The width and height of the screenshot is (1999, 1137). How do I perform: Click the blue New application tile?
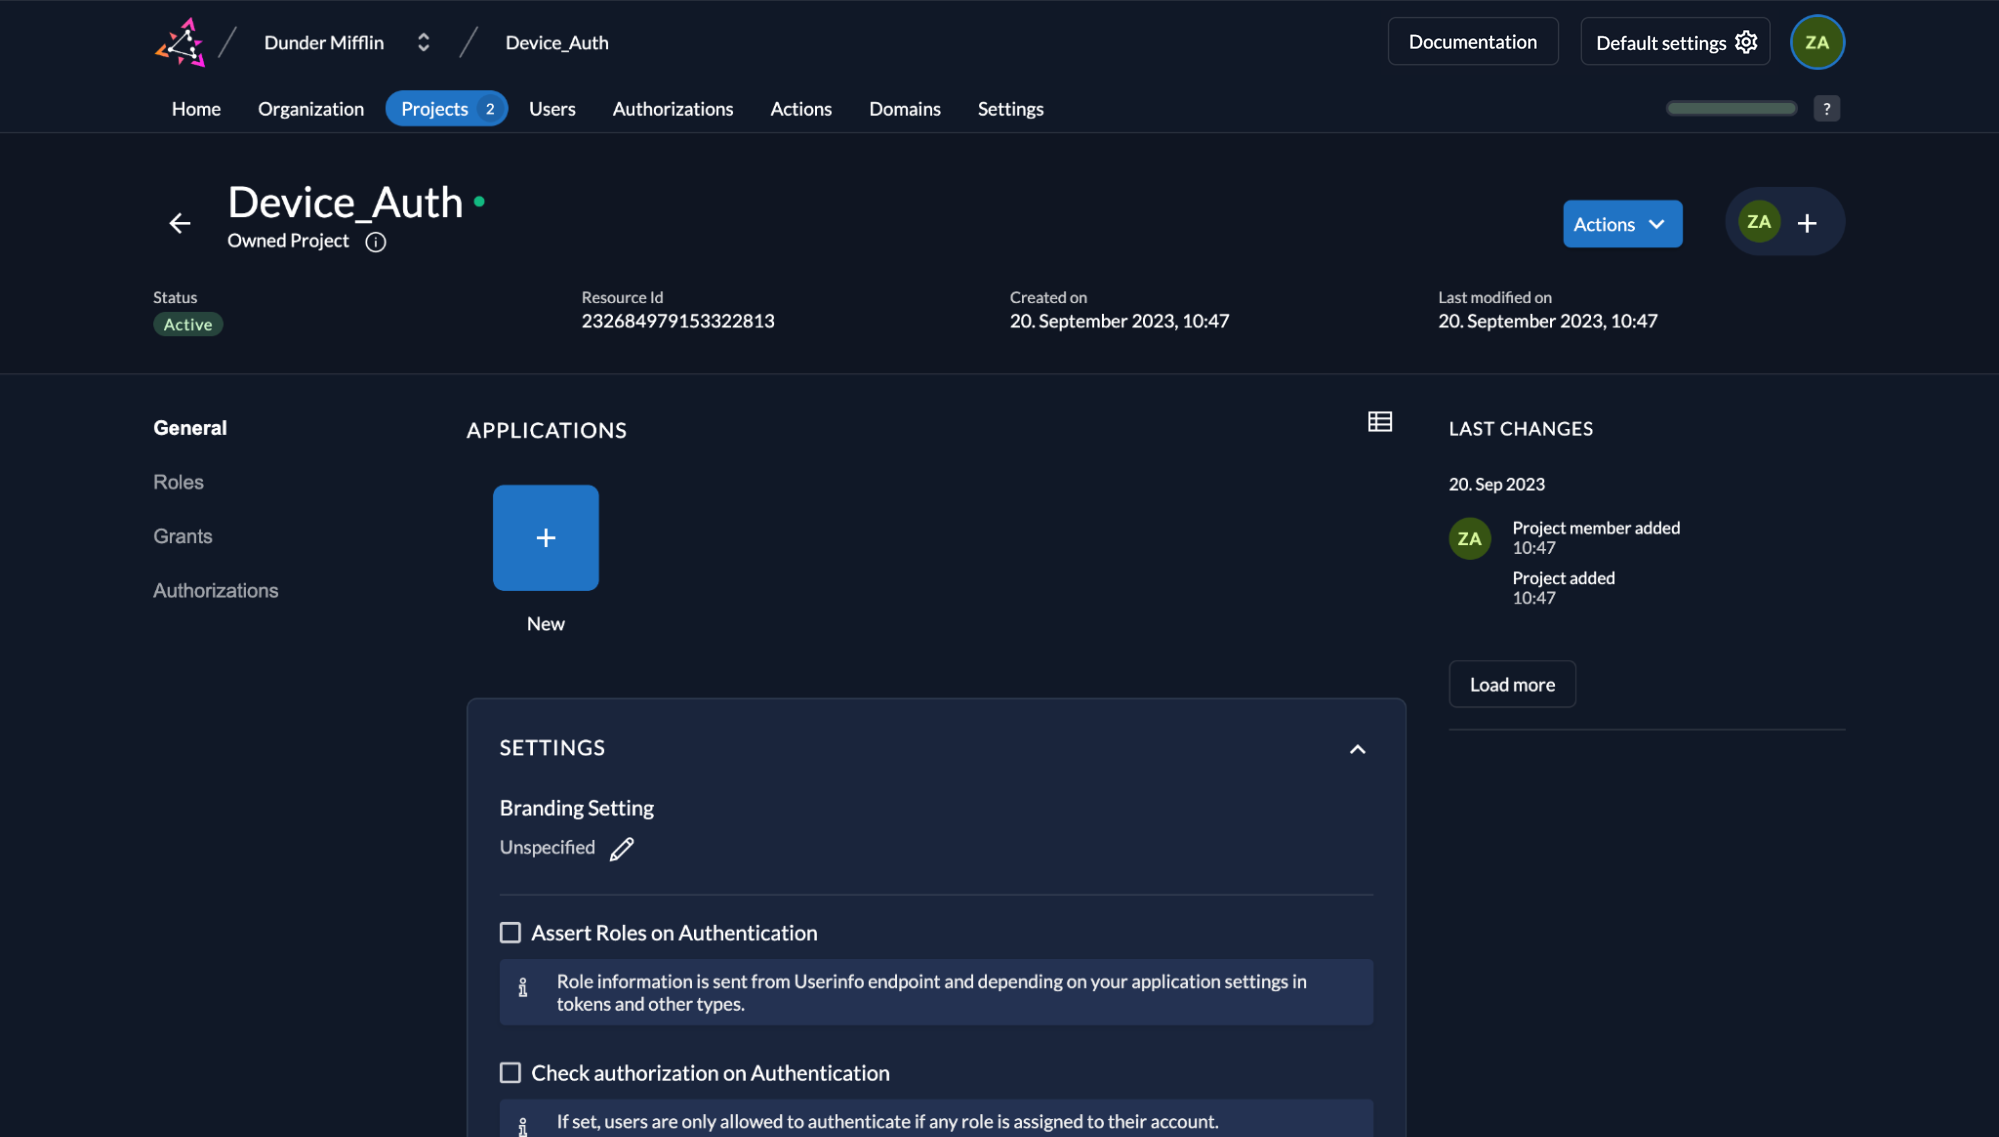tap(545, 538)
